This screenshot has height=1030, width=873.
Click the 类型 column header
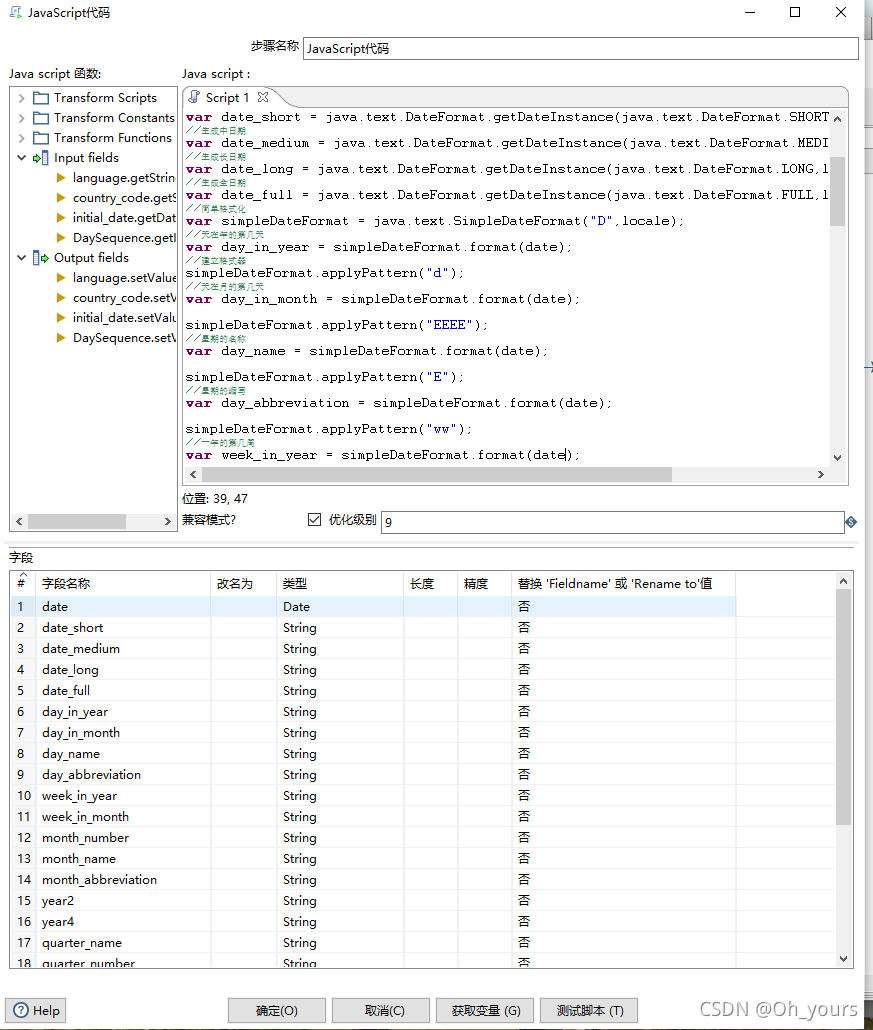tap(340, 583)
